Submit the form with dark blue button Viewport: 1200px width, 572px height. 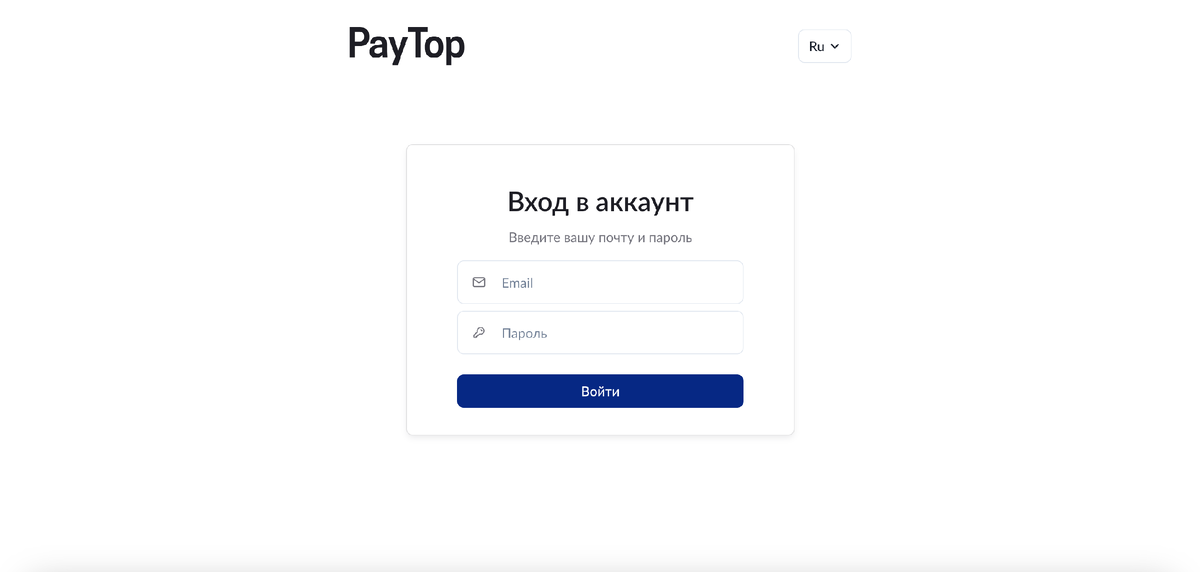(x=600, y=391)
